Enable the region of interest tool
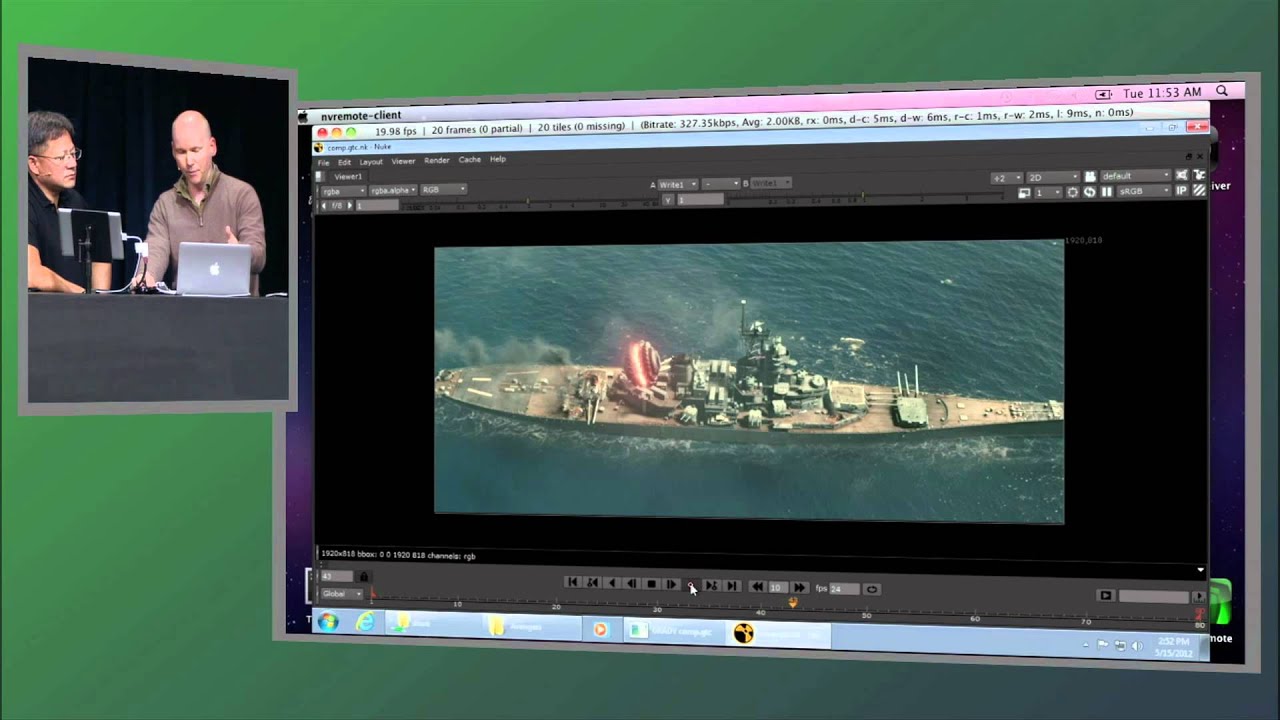This screenshot has height=720, width=1280. pos(1073,191)
